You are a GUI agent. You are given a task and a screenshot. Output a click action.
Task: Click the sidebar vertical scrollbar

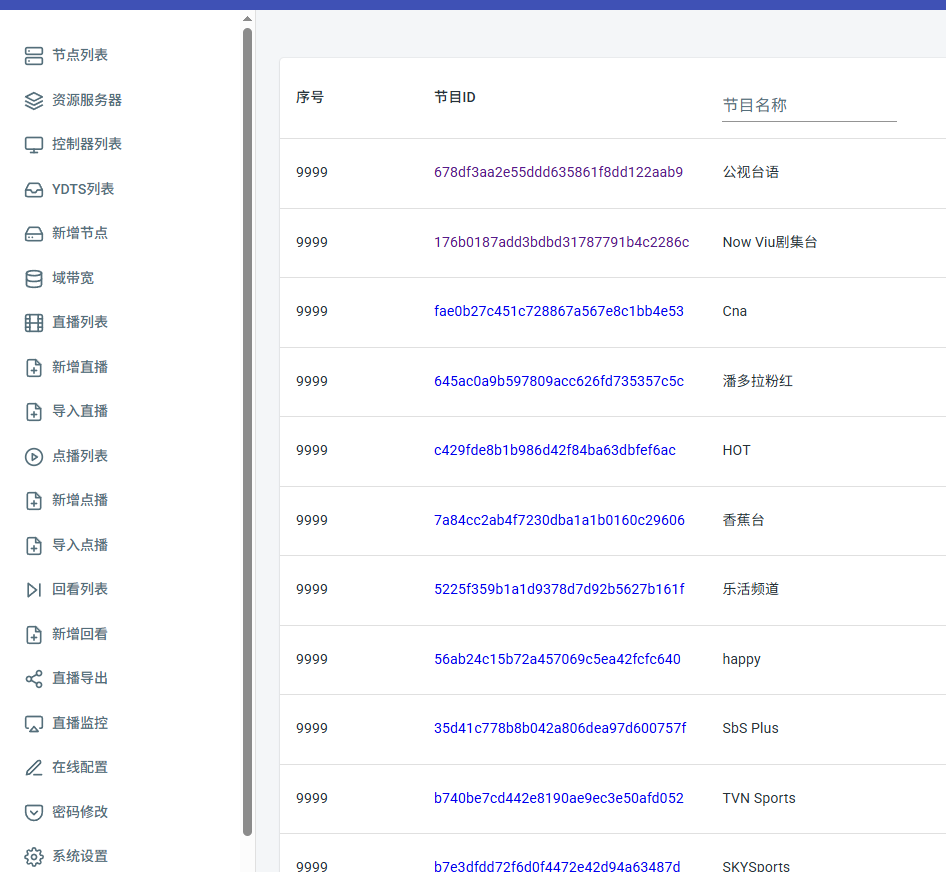click(247, 430)
